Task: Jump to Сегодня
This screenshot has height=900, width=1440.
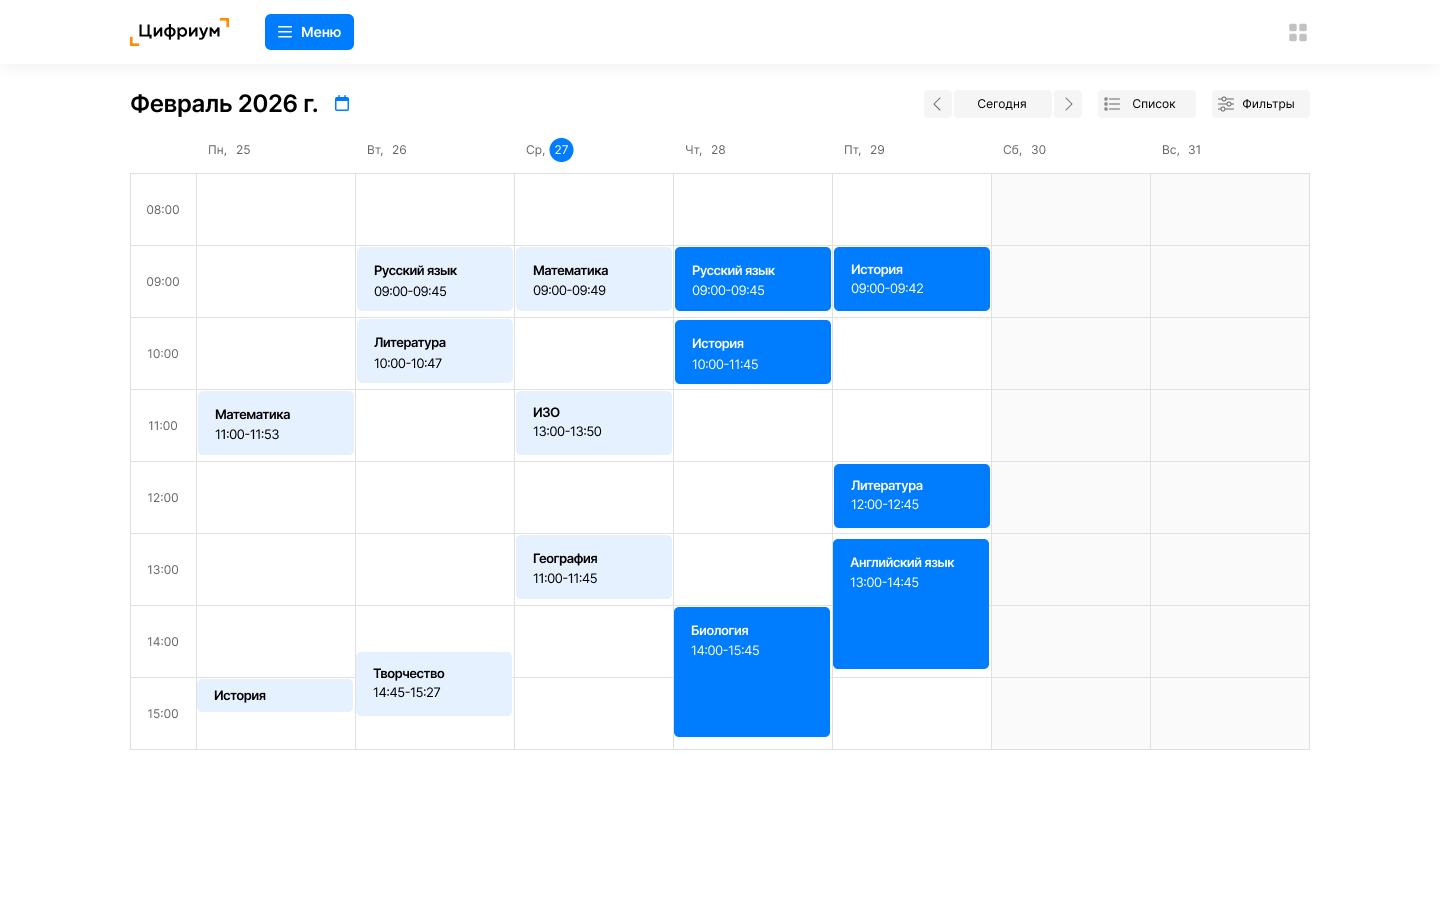Action: coord(1002,104)
